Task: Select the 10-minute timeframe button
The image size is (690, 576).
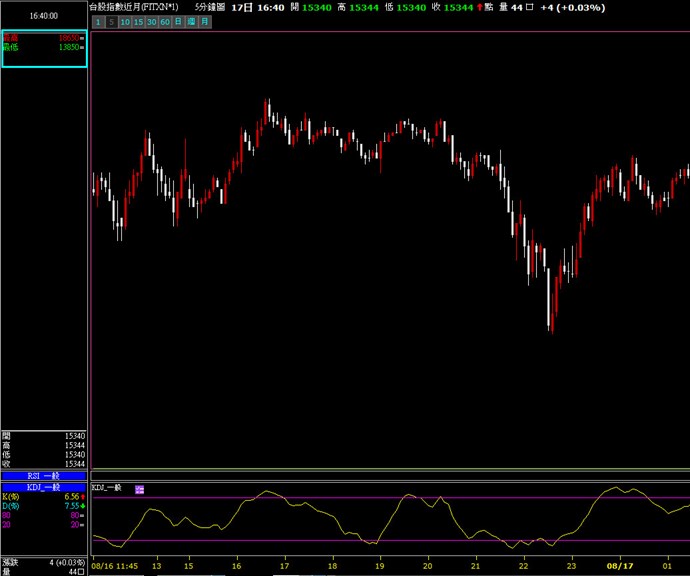Action: point(125,21)
